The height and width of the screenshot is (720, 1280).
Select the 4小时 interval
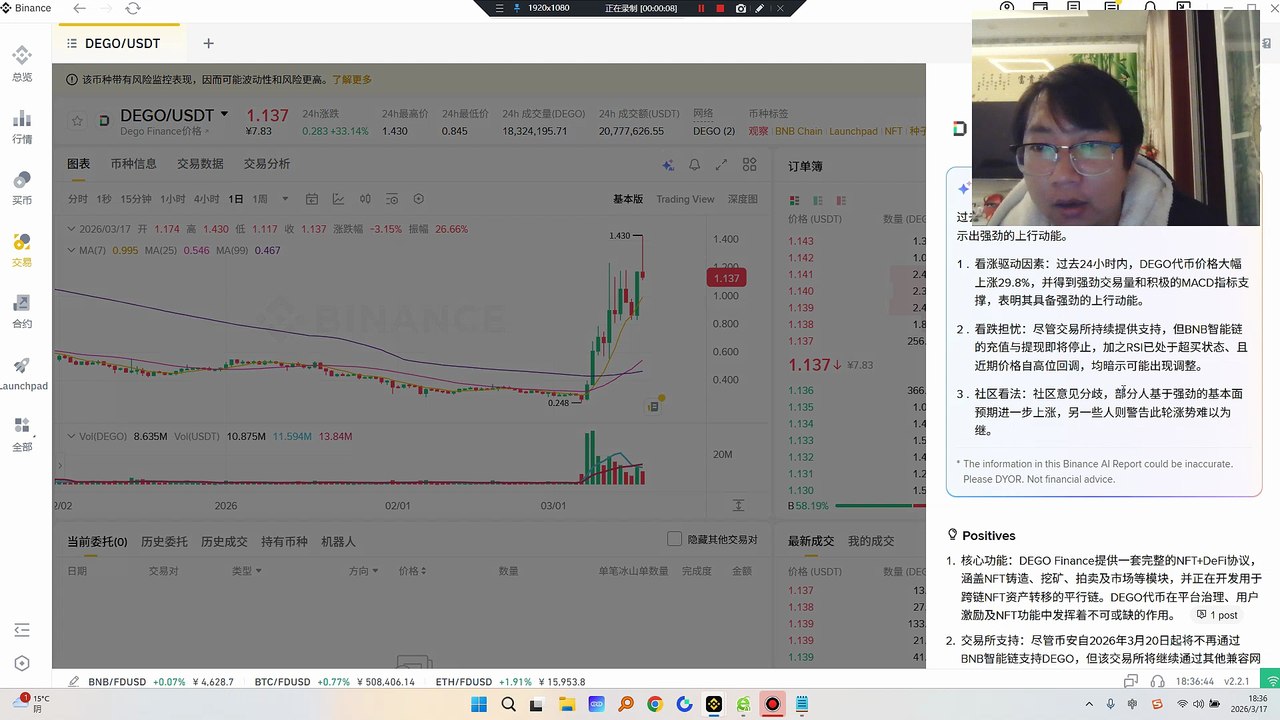click(x=206, y=199)
